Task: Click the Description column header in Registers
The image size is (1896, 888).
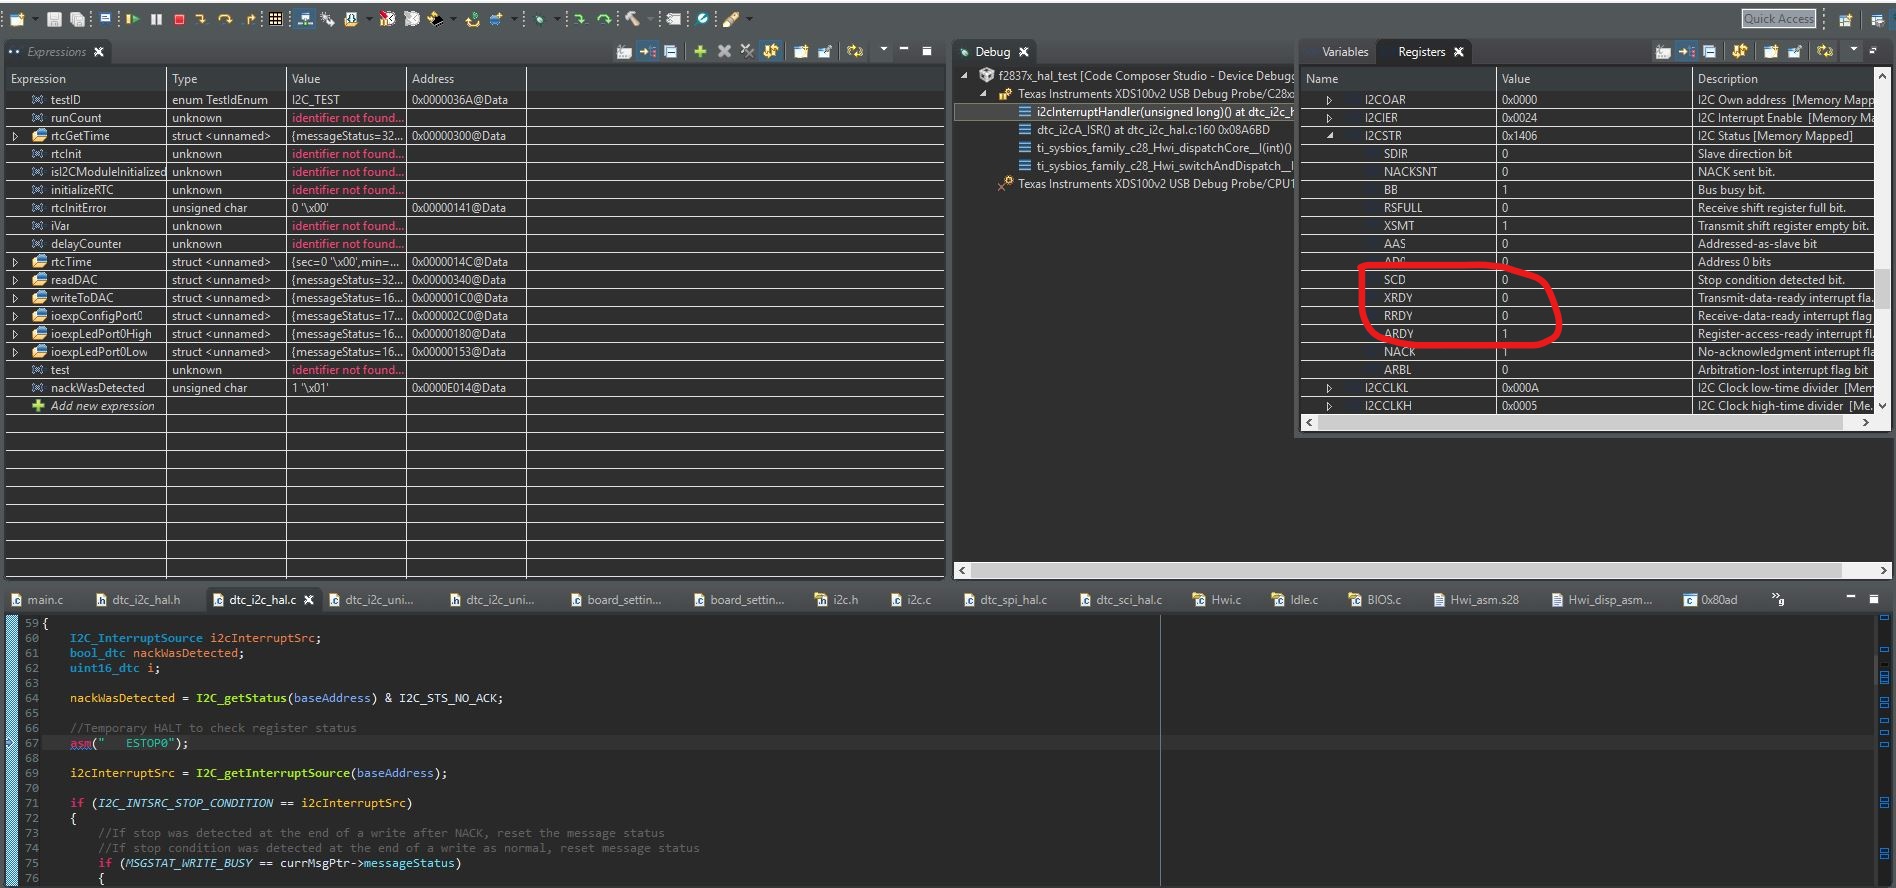Action: (1784, 79)
